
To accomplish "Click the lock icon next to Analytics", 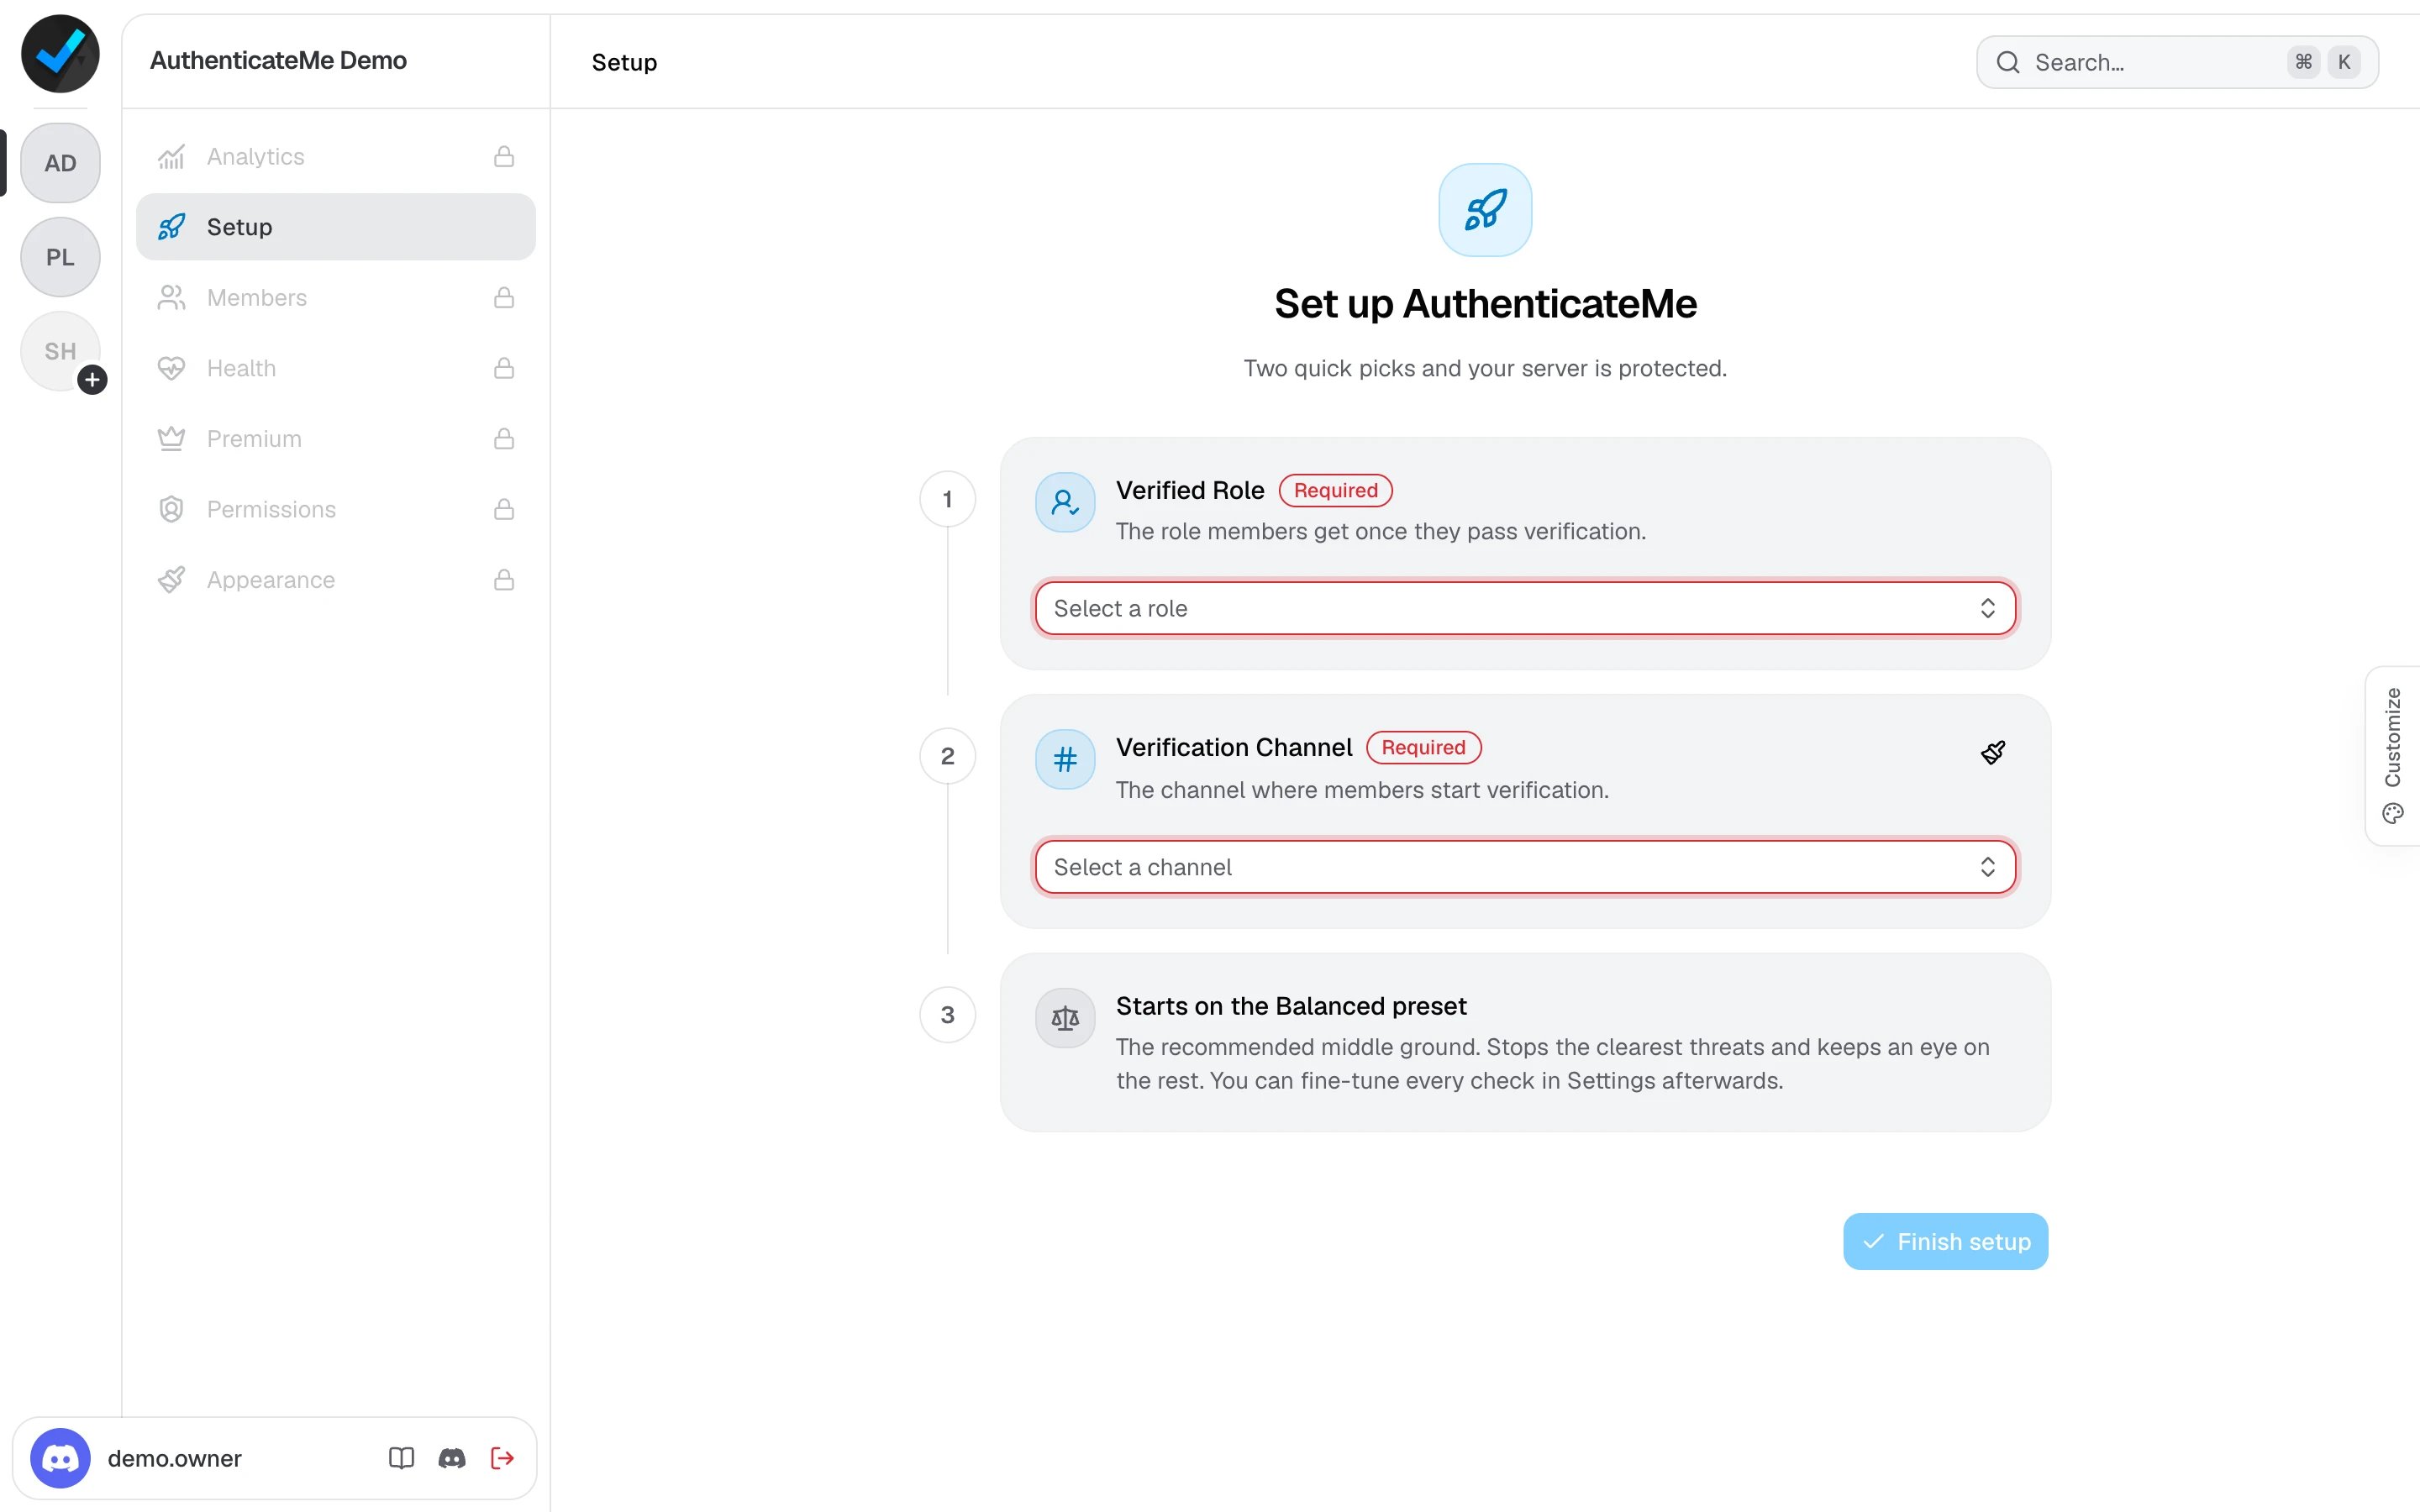I will [x=504, y=157].
